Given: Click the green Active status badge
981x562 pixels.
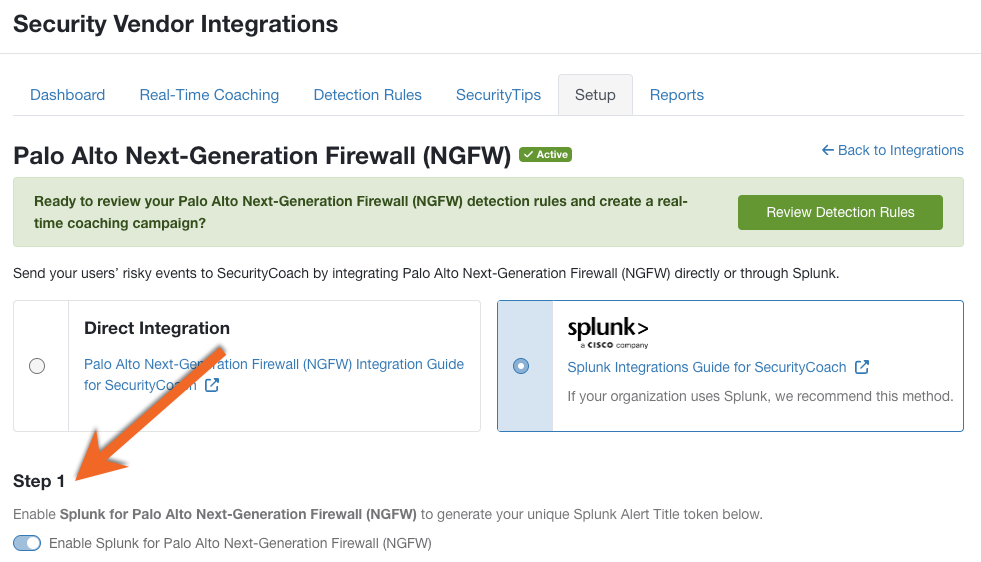Looking at the screenshot, I should (x=546, y=155).
